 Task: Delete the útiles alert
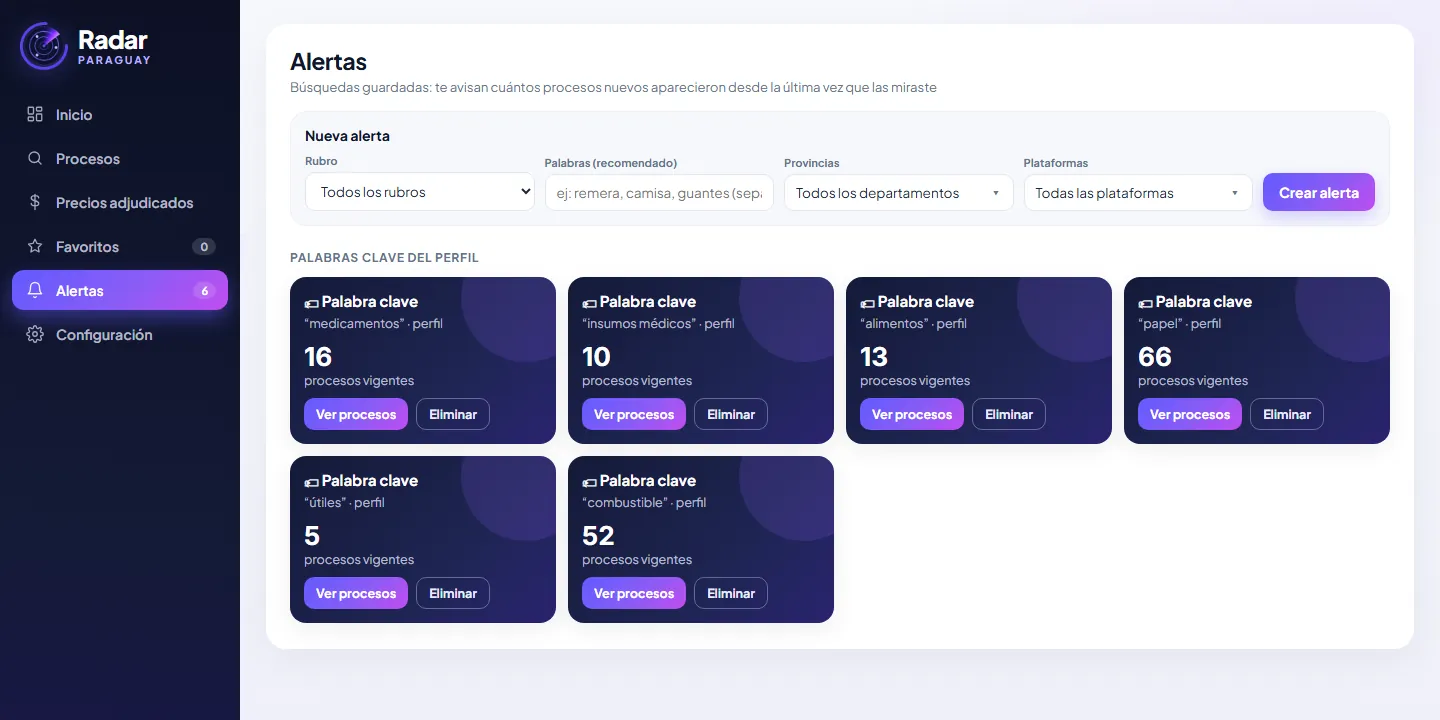coord(453,593)
